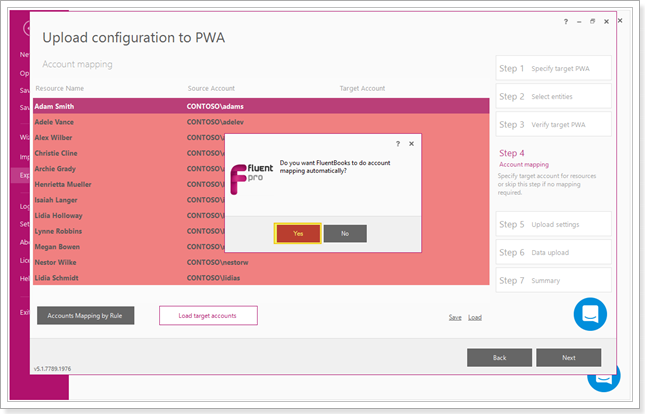This screenshot has width=645, height=414.
Task: Click the CONTOSO\adams source account cell
Action: (x=215, y=106)
